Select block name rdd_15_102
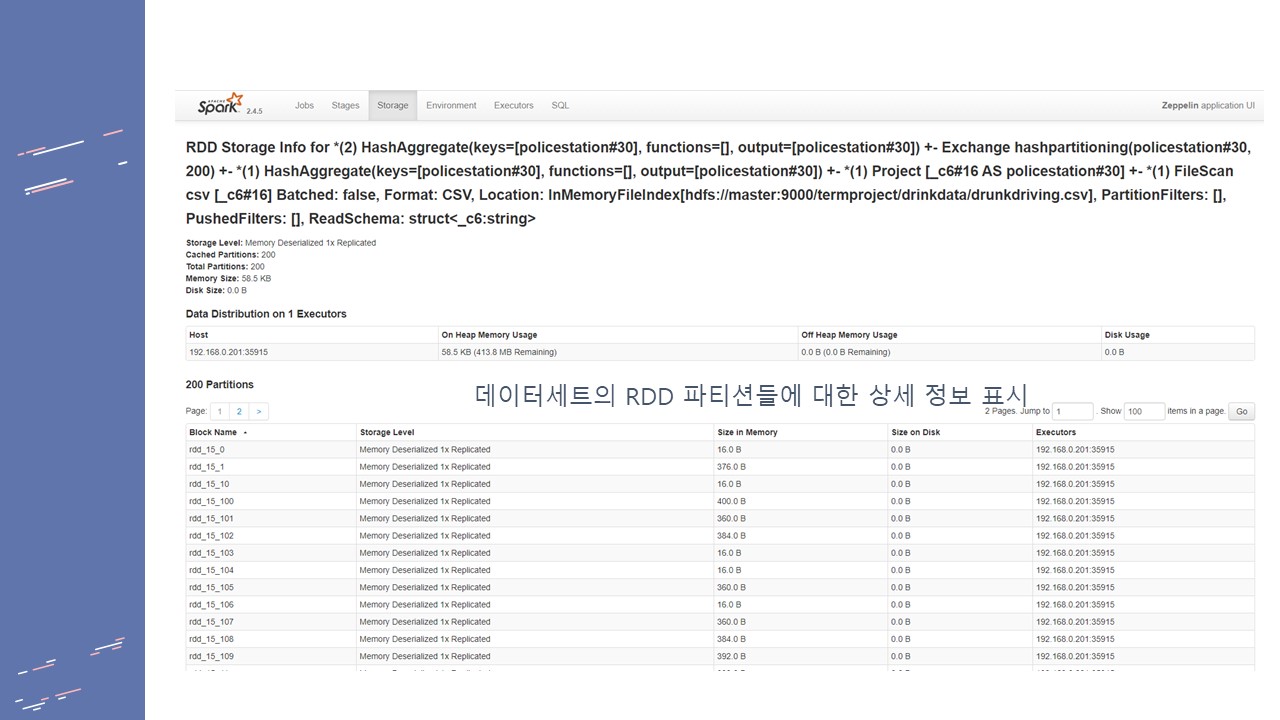 [211, 536]
